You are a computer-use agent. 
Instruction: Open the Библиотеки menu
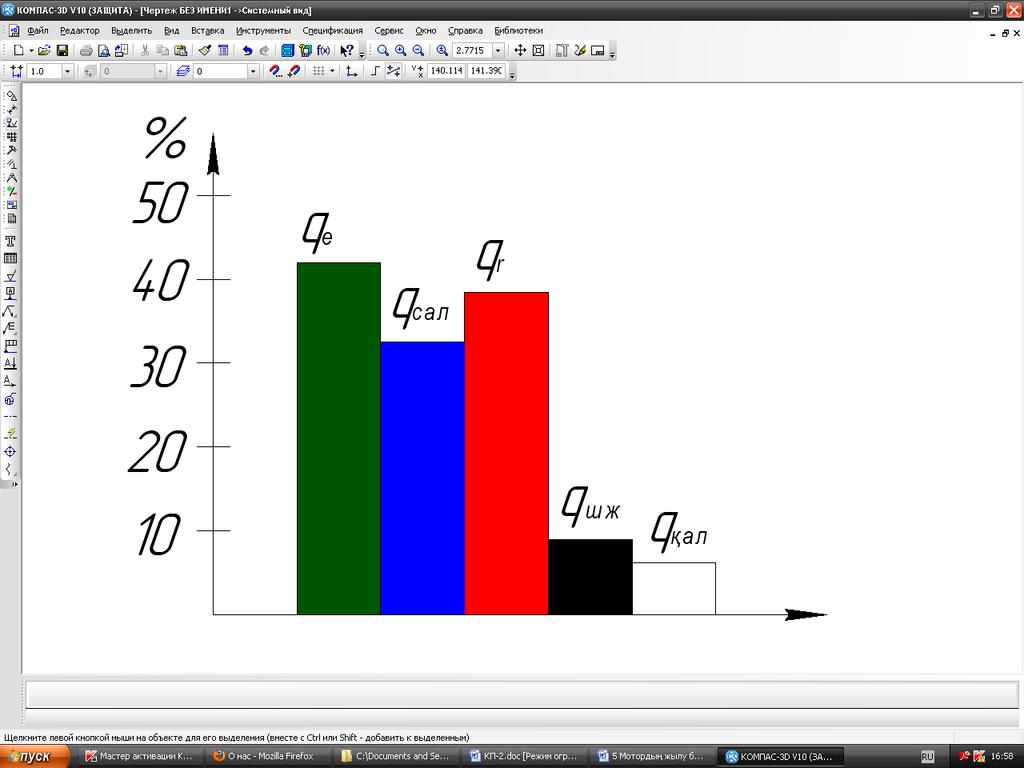519,30
